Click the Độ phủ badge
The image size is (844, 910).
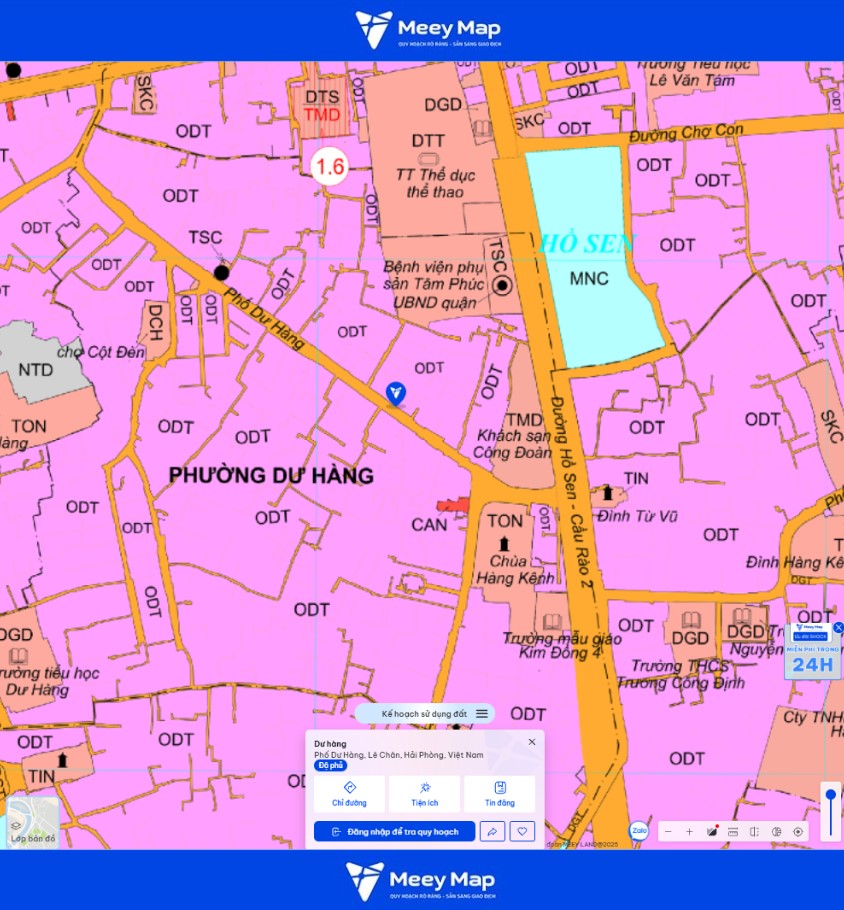point(330,765)
